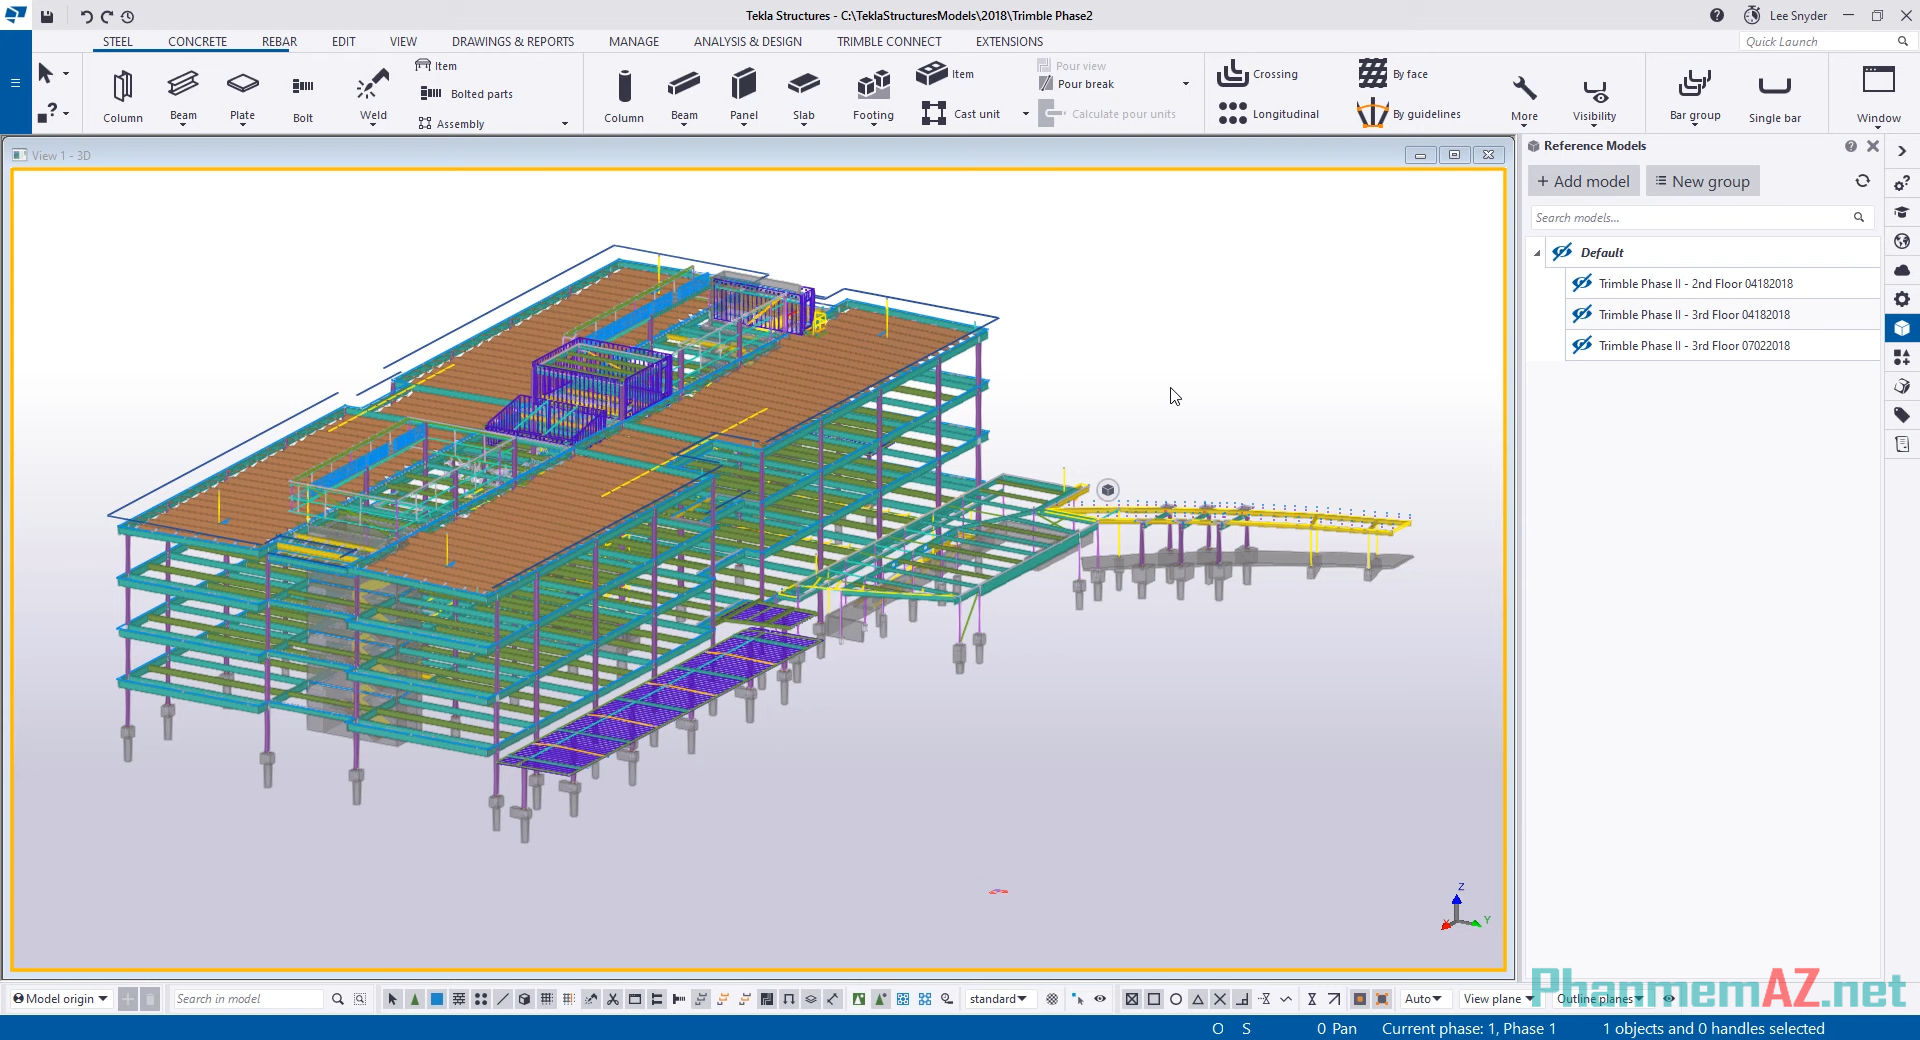Click the Search models input field
The image size is (1920, 1040).
[x=1690, y=217]
